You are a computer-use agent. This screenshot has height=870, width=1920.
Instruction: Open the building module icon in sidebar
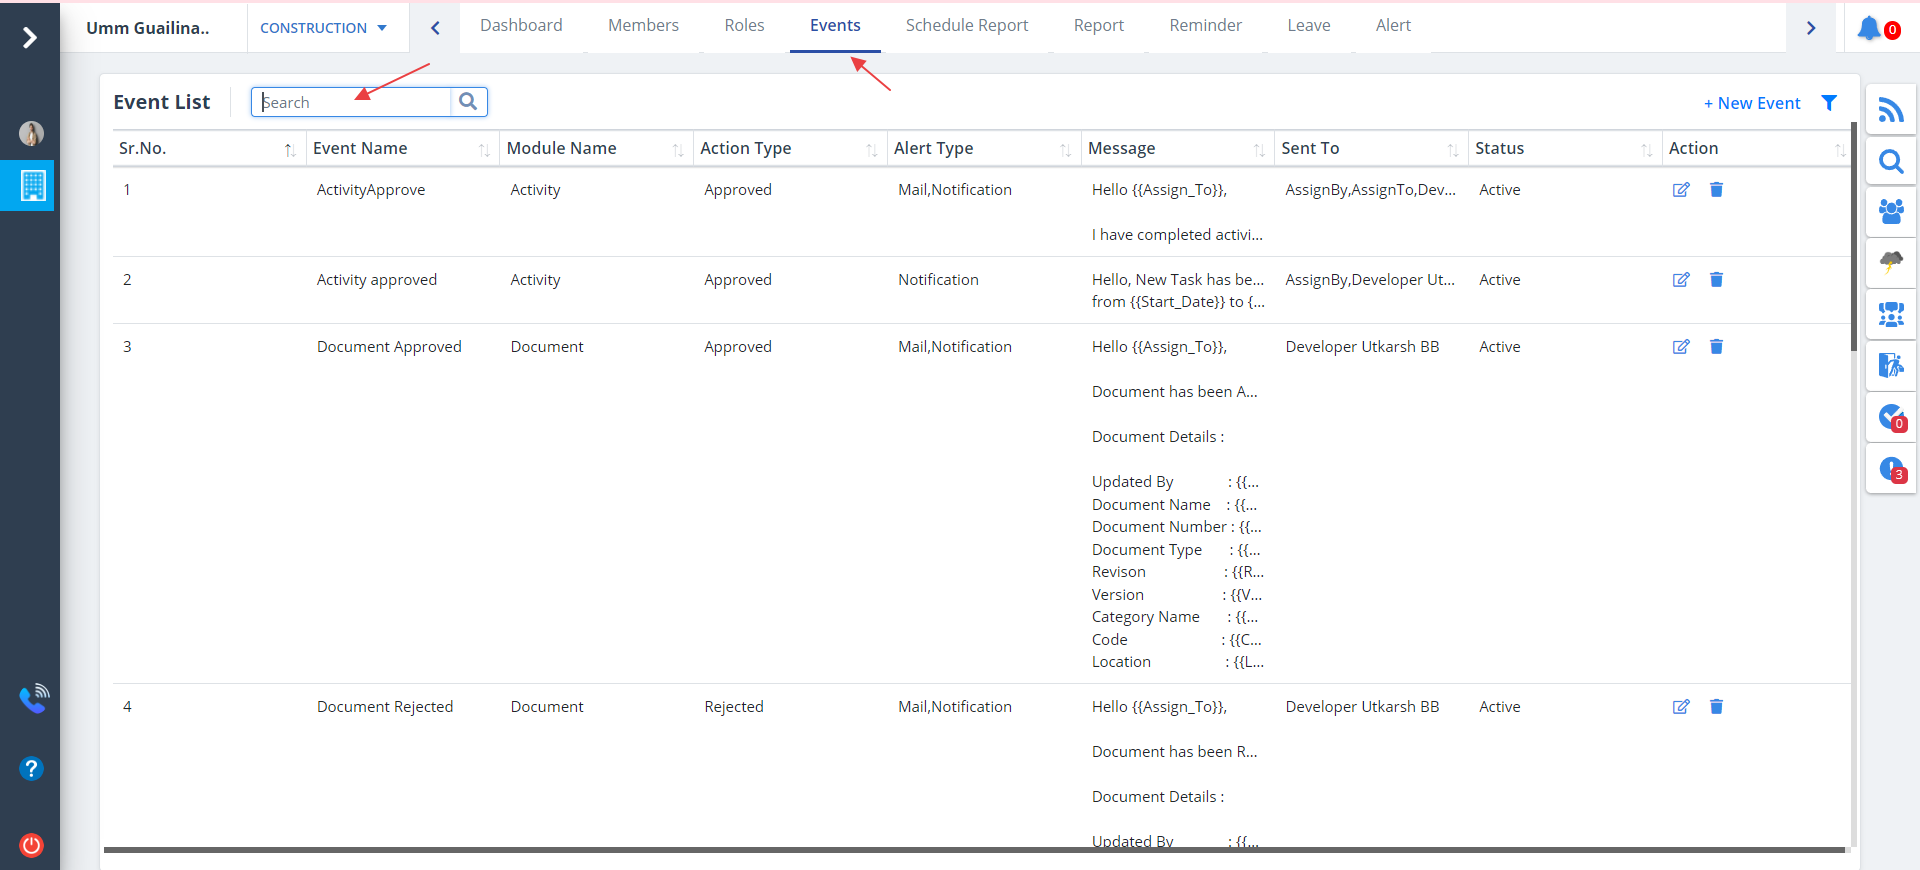tap(32, 186)
